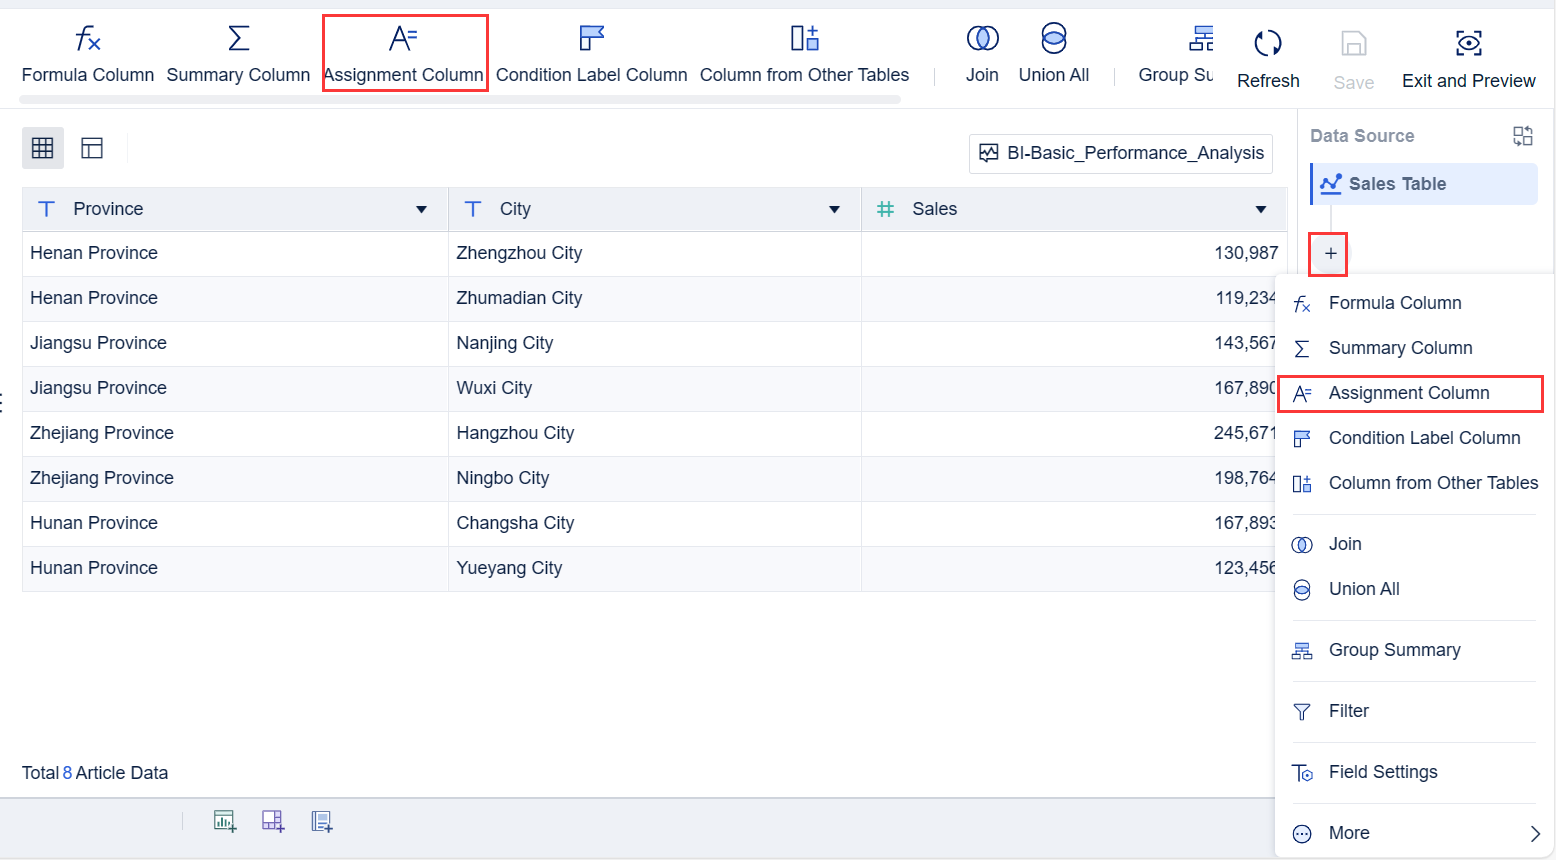This screenshot has height=860, width=1556.
Task: Select Field Settings in the menu
Action: click(1383, 772)
